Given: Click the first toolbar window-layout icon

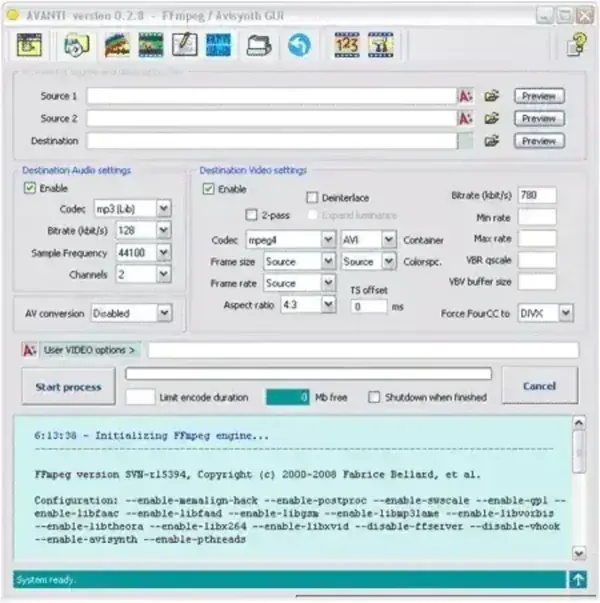Looking at the screenshot, I should click(29, 45).
